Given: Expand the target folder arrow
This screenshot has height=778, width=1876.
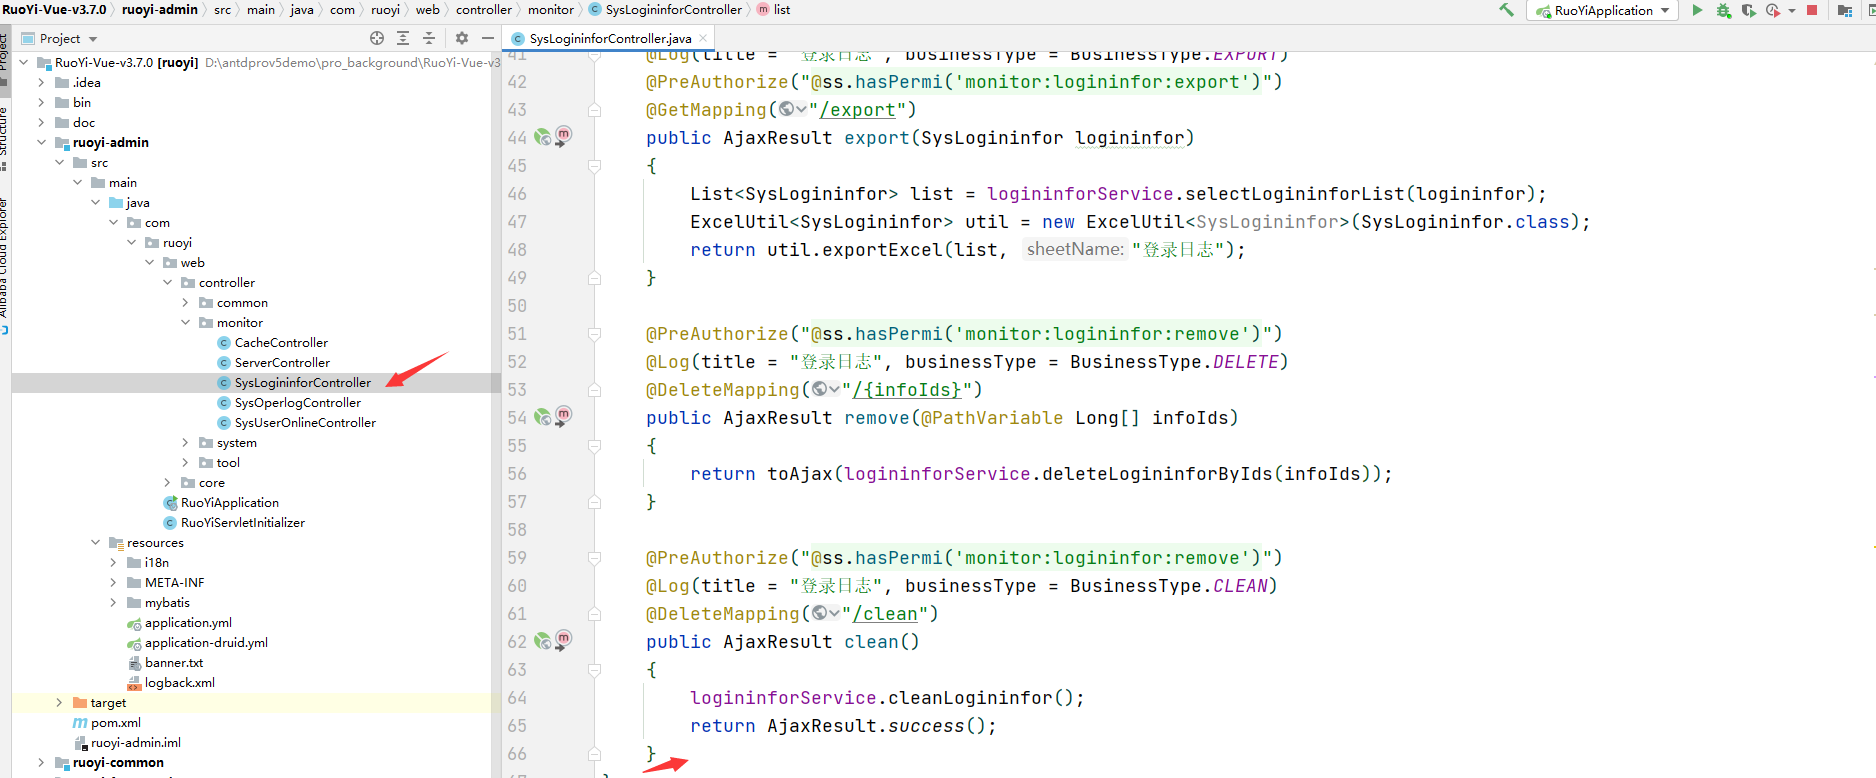Looking at the screenshot, I should [x=60, y=702].
